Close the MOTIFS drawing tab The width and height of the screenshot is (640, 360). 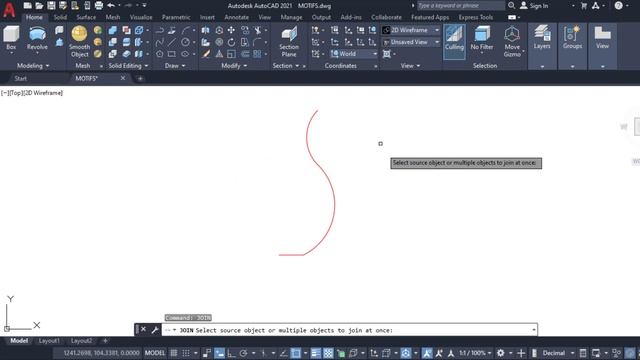(123, 78)
